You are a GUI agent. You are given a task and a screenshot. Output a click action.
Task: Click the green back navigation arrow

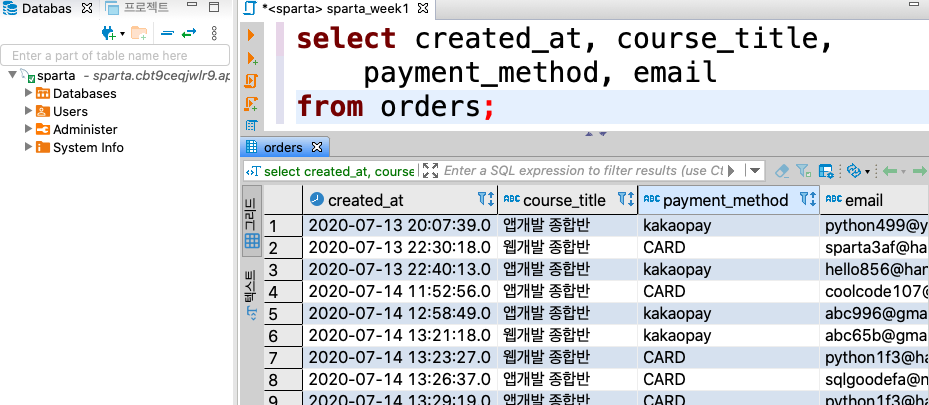890,171
